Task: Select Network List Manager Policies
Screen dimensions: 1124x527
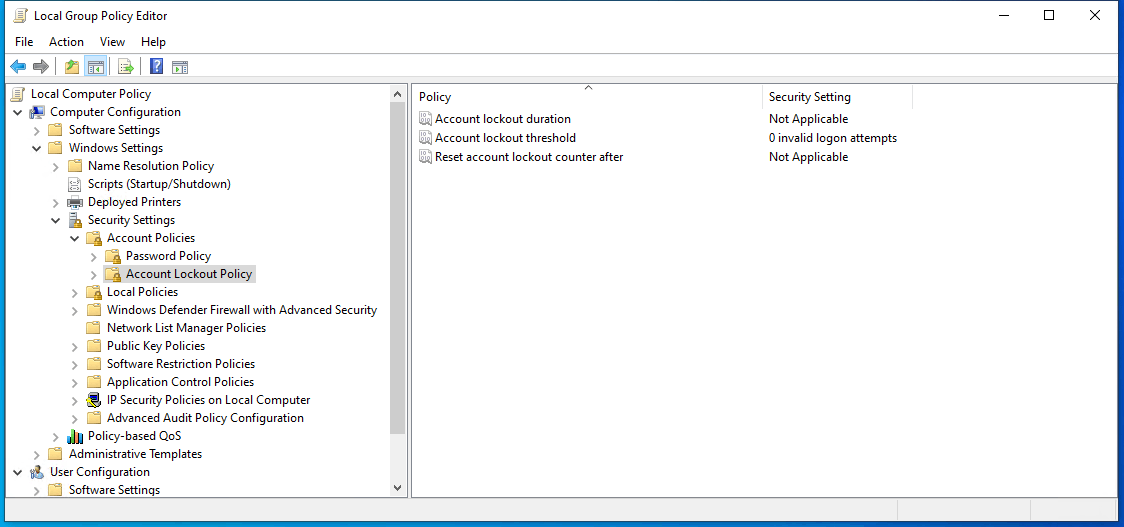Action: tap(186, 328)
